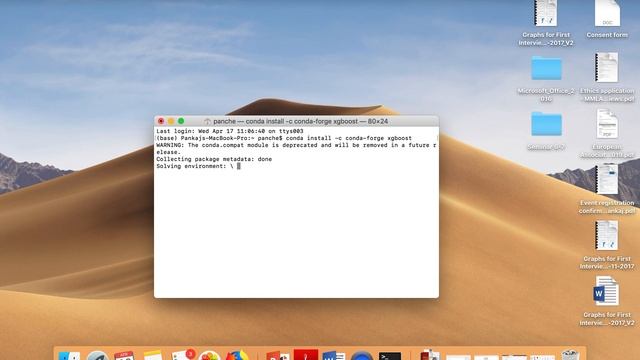Screen dimensions: 640x360
Task: Open the Consent form document icon
Action: coord(607,13)
